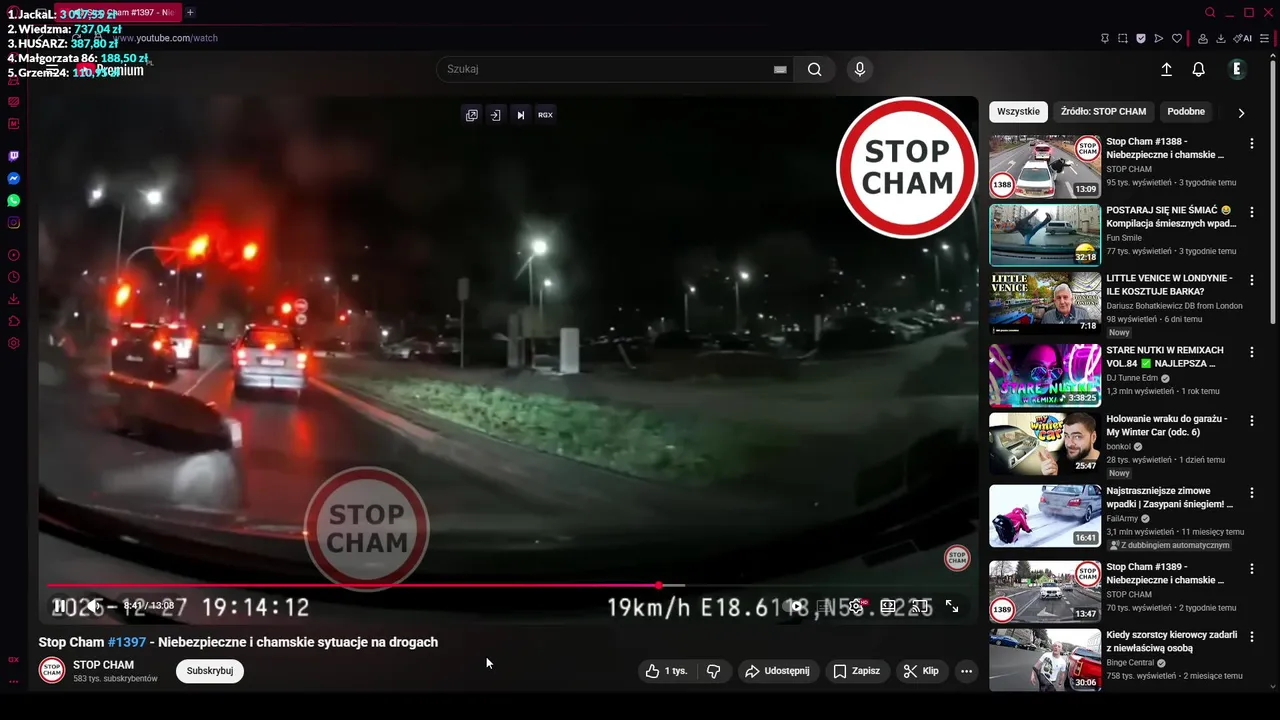The height and width of the screenshot is (720, 1280).
Task: Open a new browser tab with plus
Action: (190, 12)
